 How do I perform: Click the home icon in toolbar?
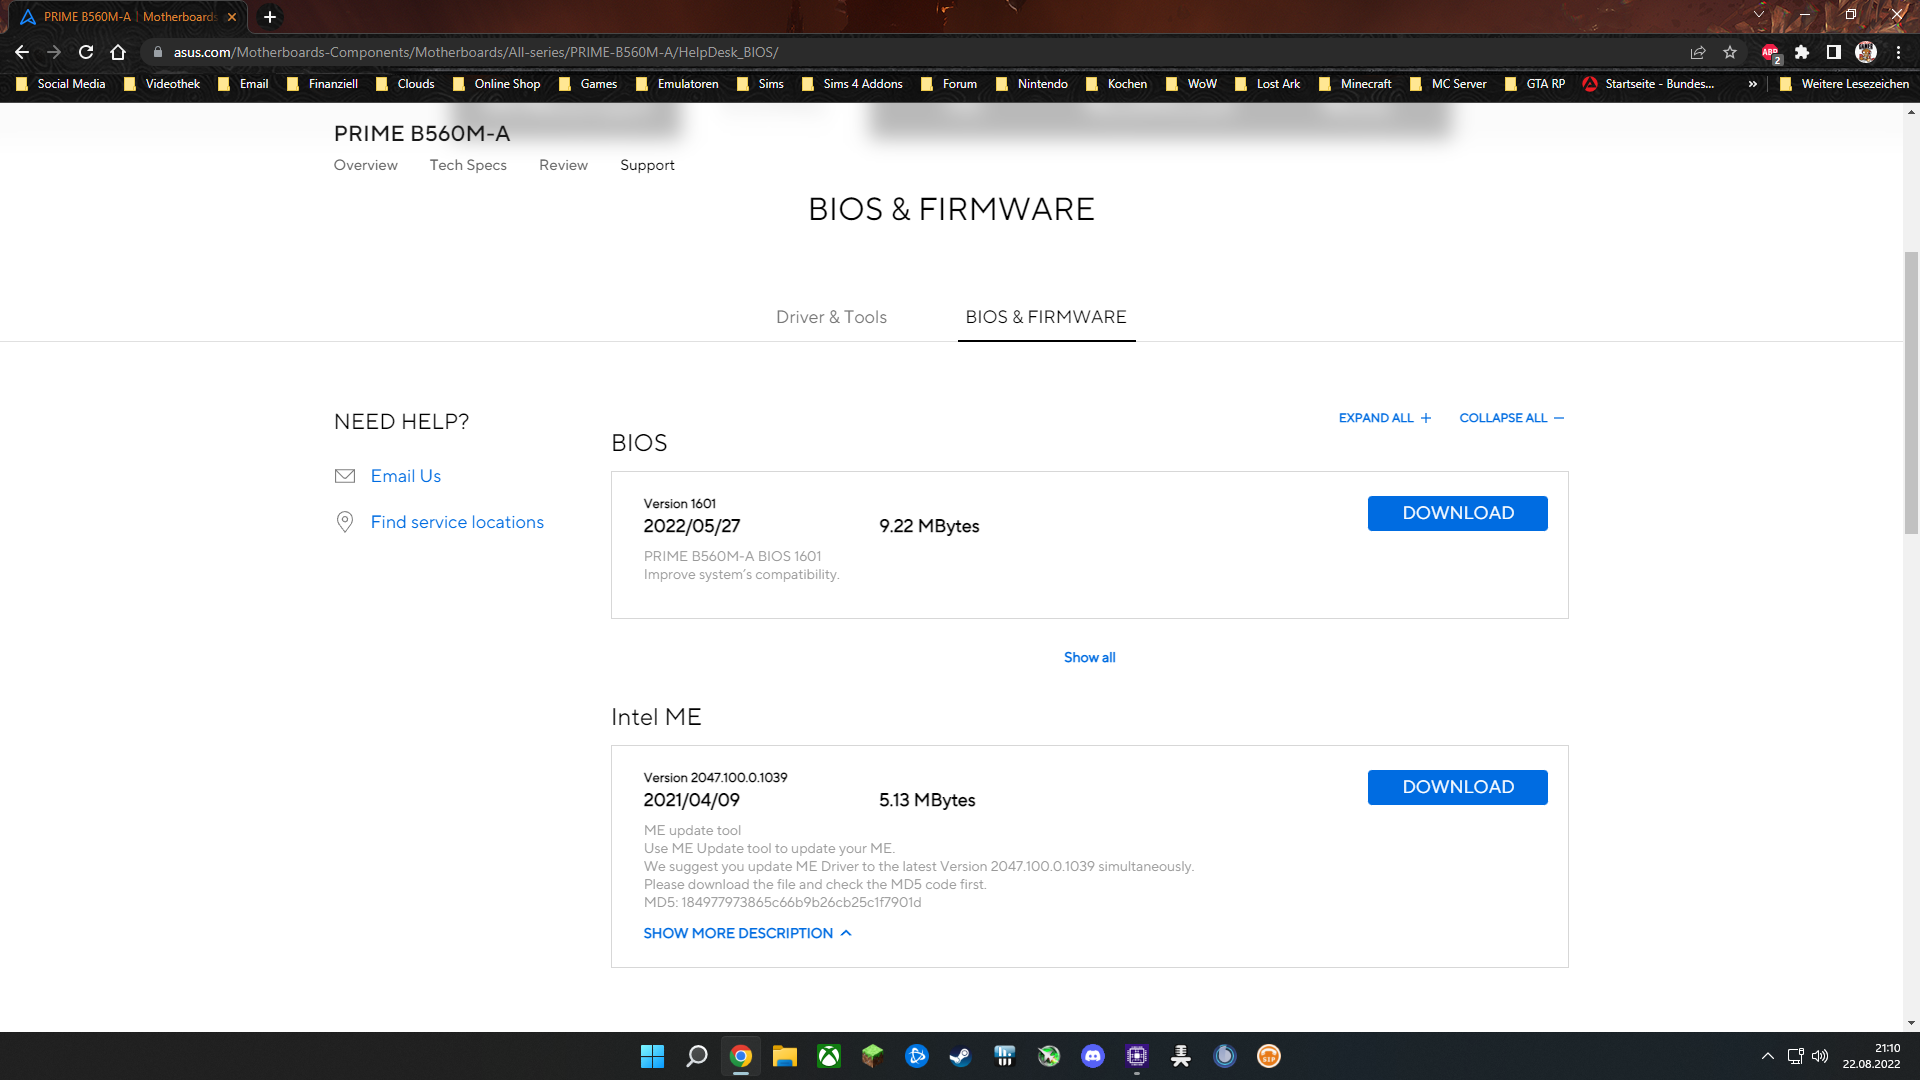click(x=118, y=52)
